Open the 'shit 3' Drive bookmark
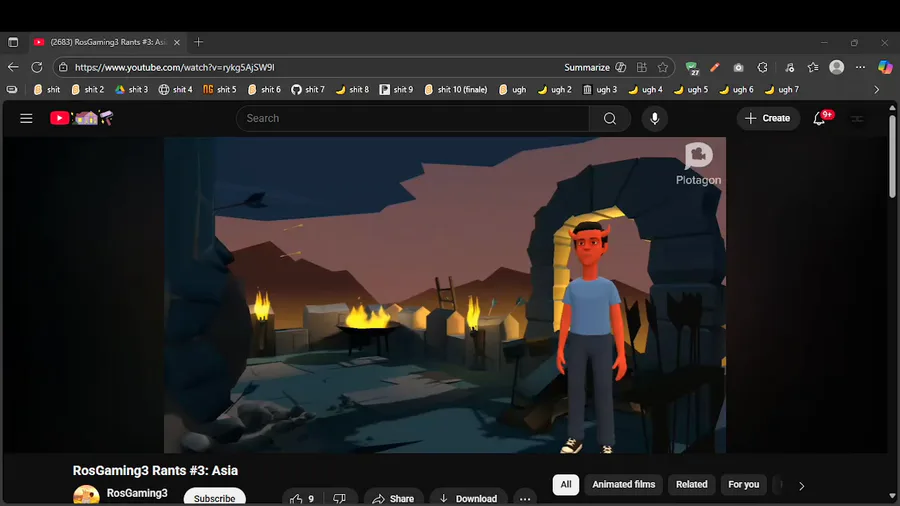Image resolution: width=900 pixels, height=506 pixels. [131, 89]
